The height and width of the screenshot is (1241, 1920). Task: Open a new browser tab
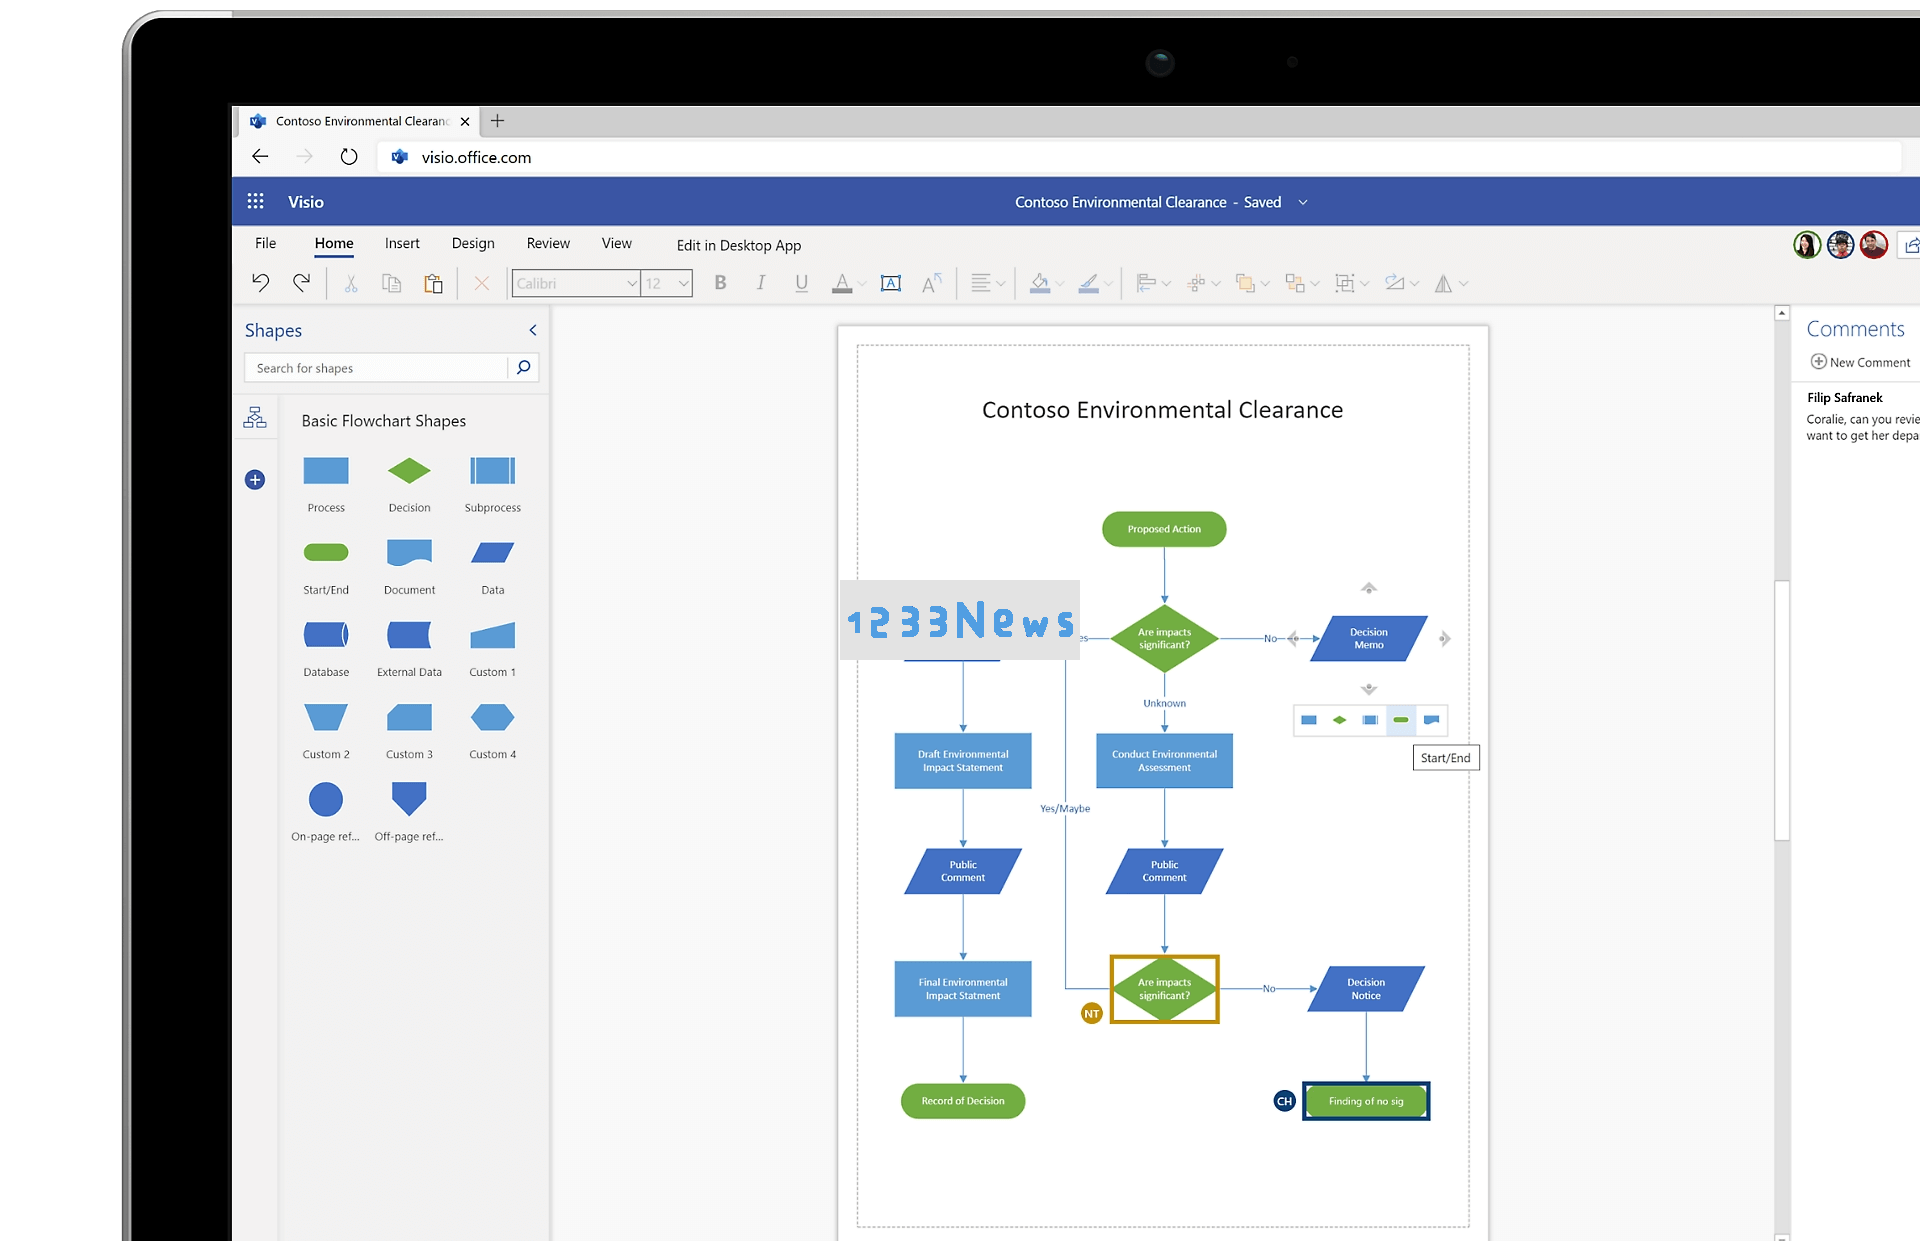coord(497,121)
